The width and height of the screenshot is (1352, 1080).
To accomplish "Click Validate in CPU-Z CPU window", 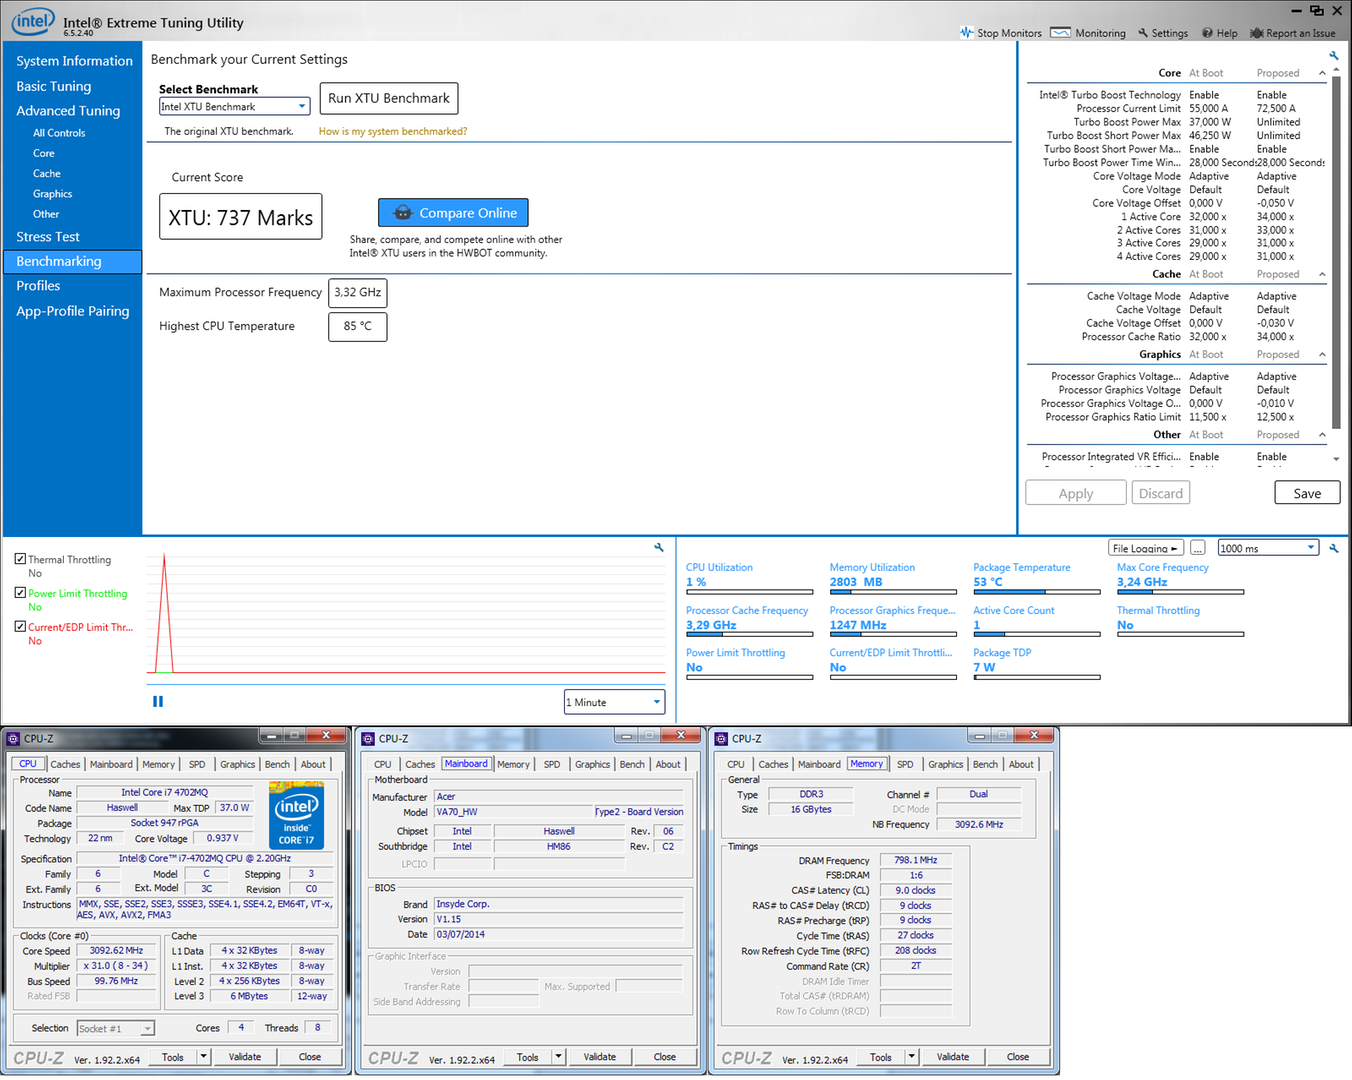I will pos(245,1056).
